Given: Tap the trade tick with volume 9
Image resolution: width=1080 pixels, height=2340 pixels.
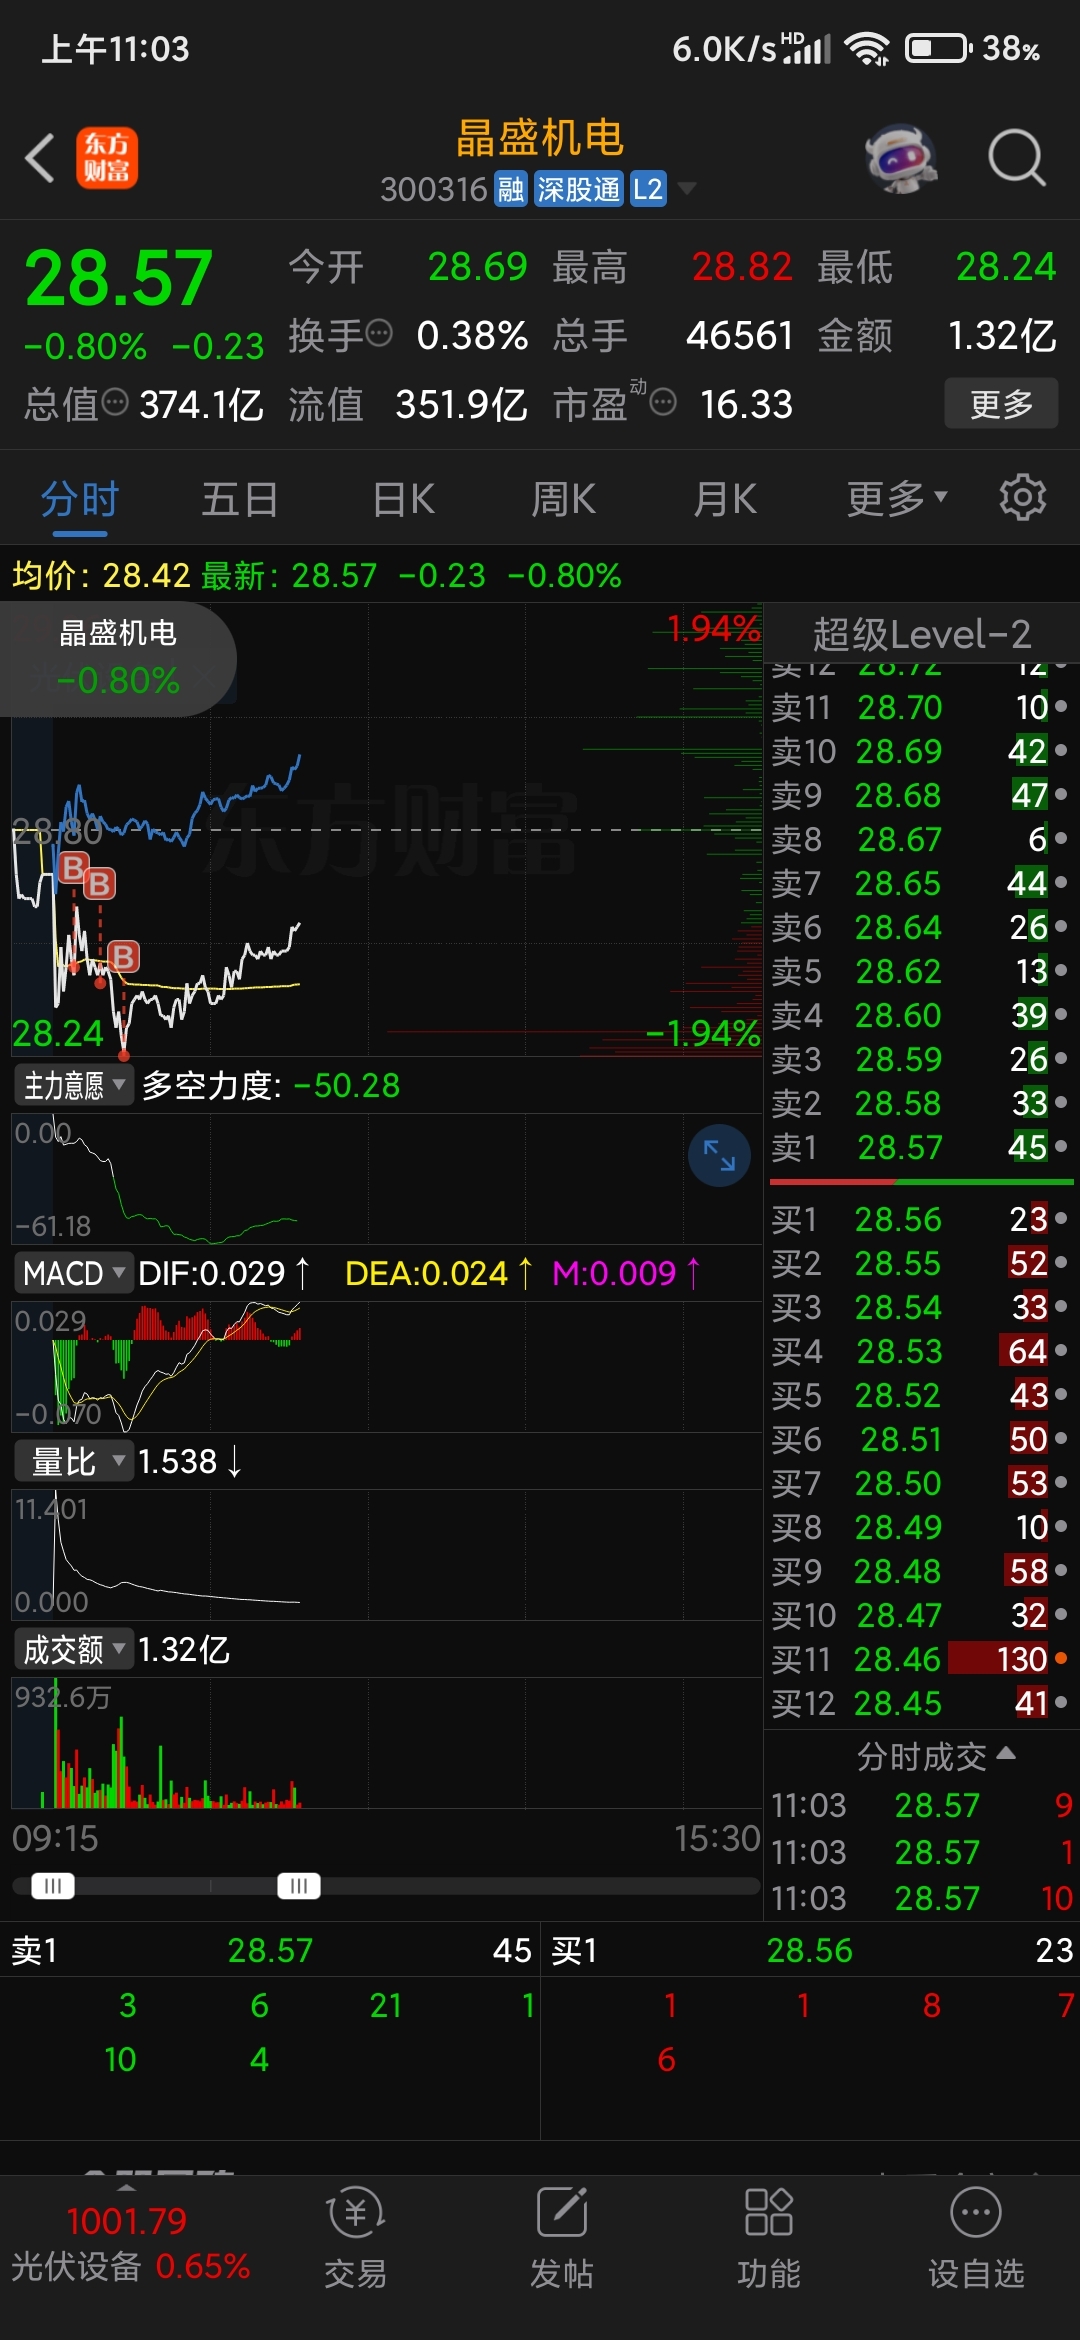Looking at the screenshot, I should pos(921,1805).
